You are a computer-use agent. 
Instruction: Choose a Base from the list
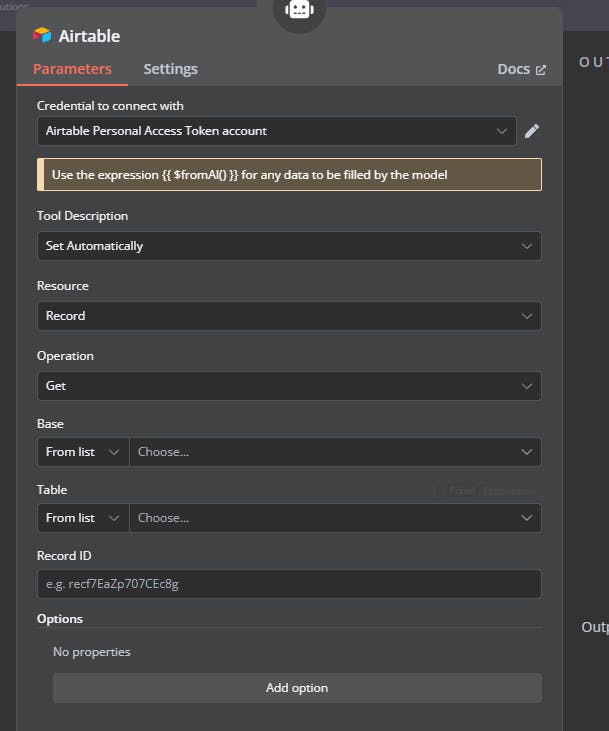335,452
